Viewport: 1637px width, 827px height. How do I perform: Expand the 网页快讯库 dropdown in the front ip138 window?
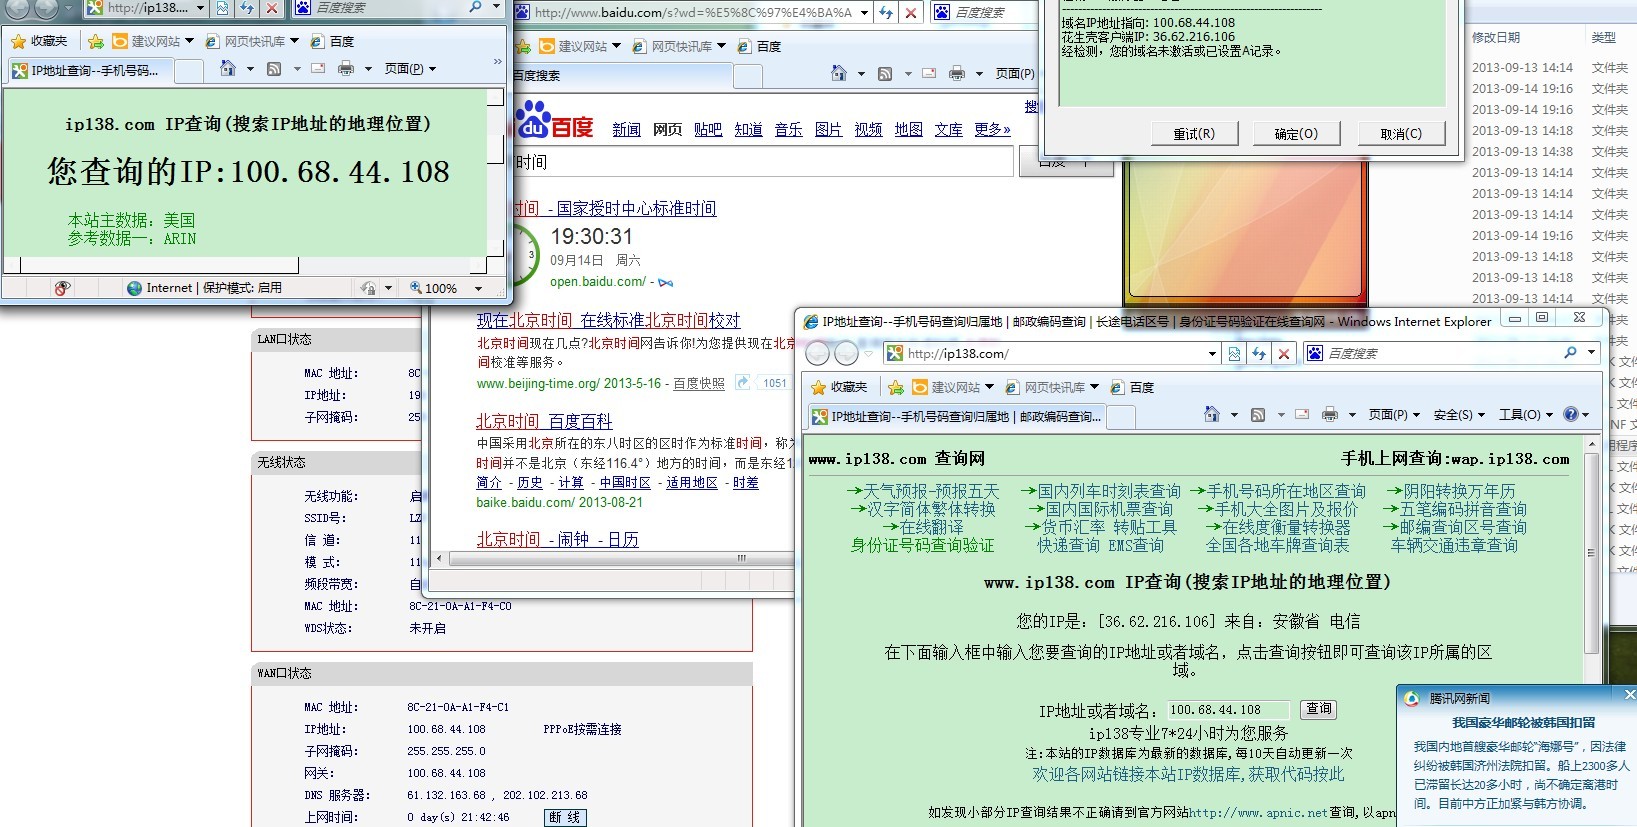tap(1094, 387)
